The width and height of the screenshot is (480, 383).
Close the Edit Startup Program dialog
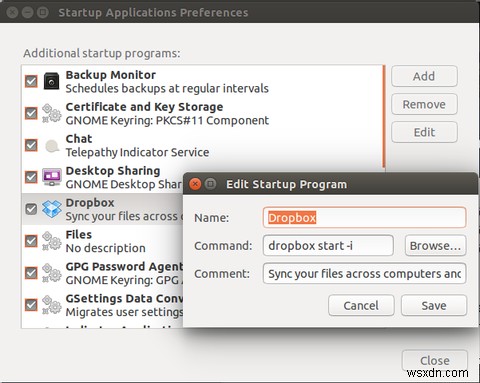coord(195,184)
